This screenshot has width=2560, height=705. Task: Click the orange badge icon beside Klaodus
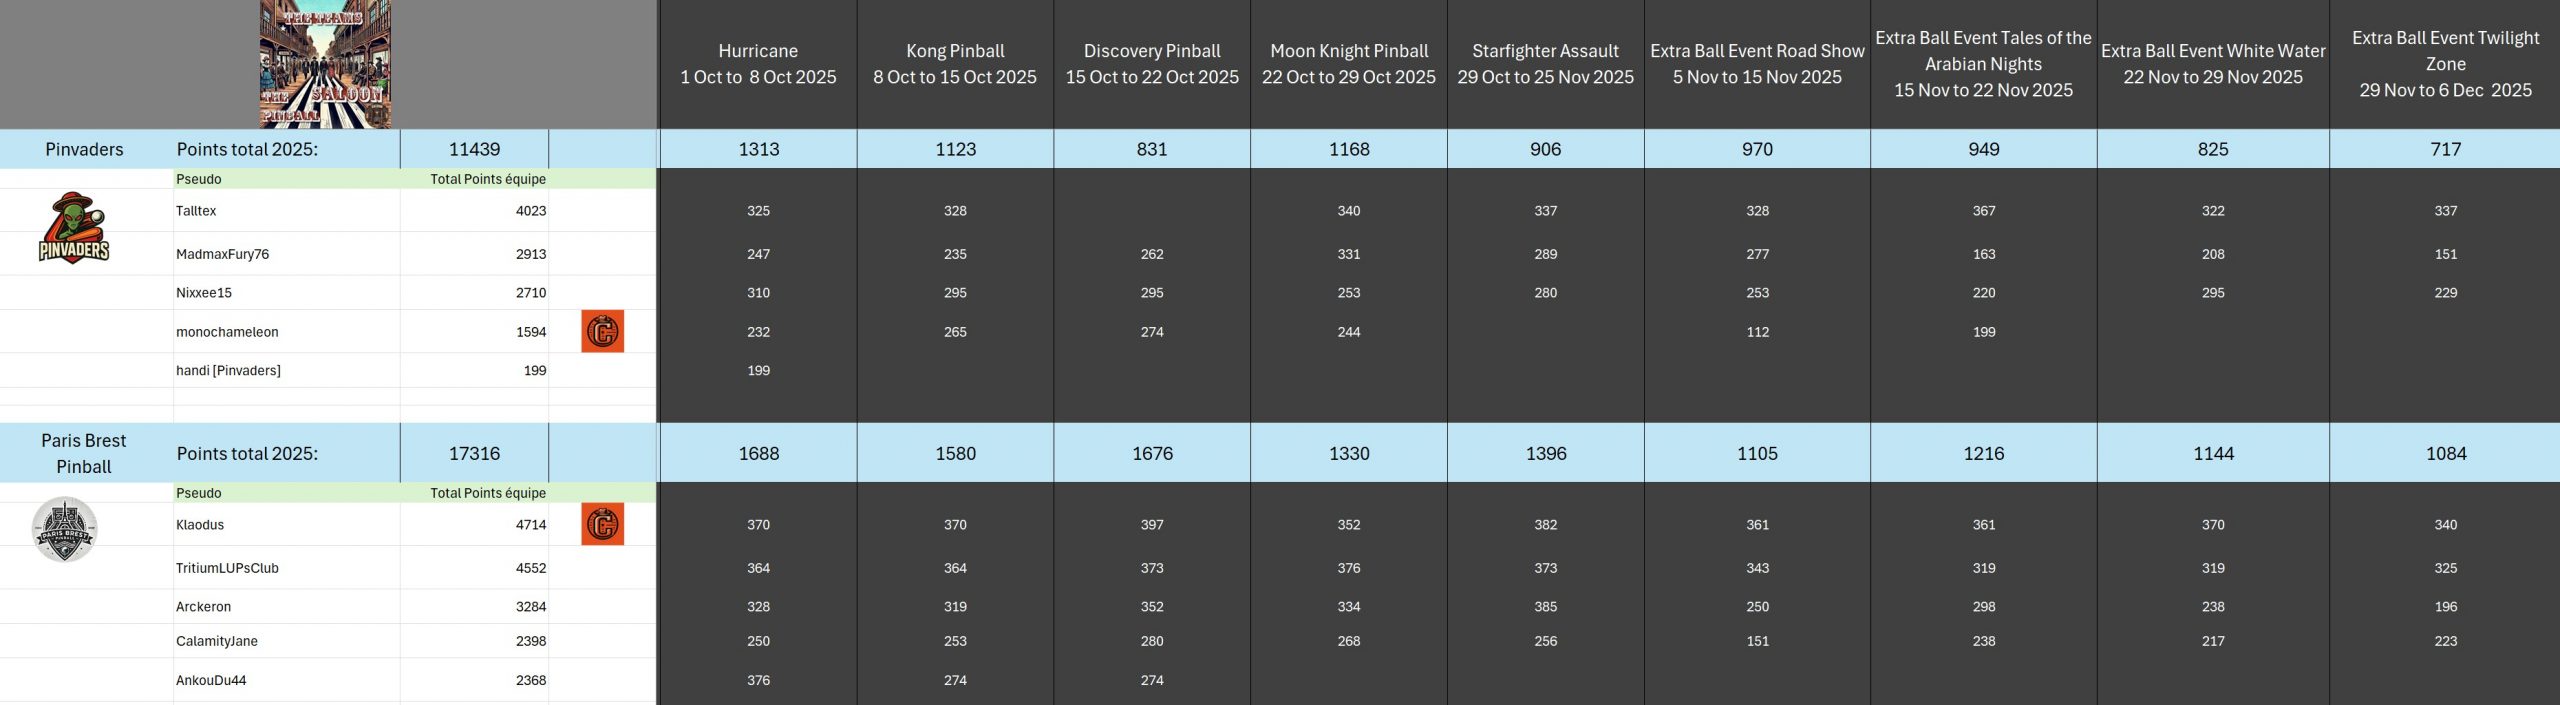(x=602, y=524)
